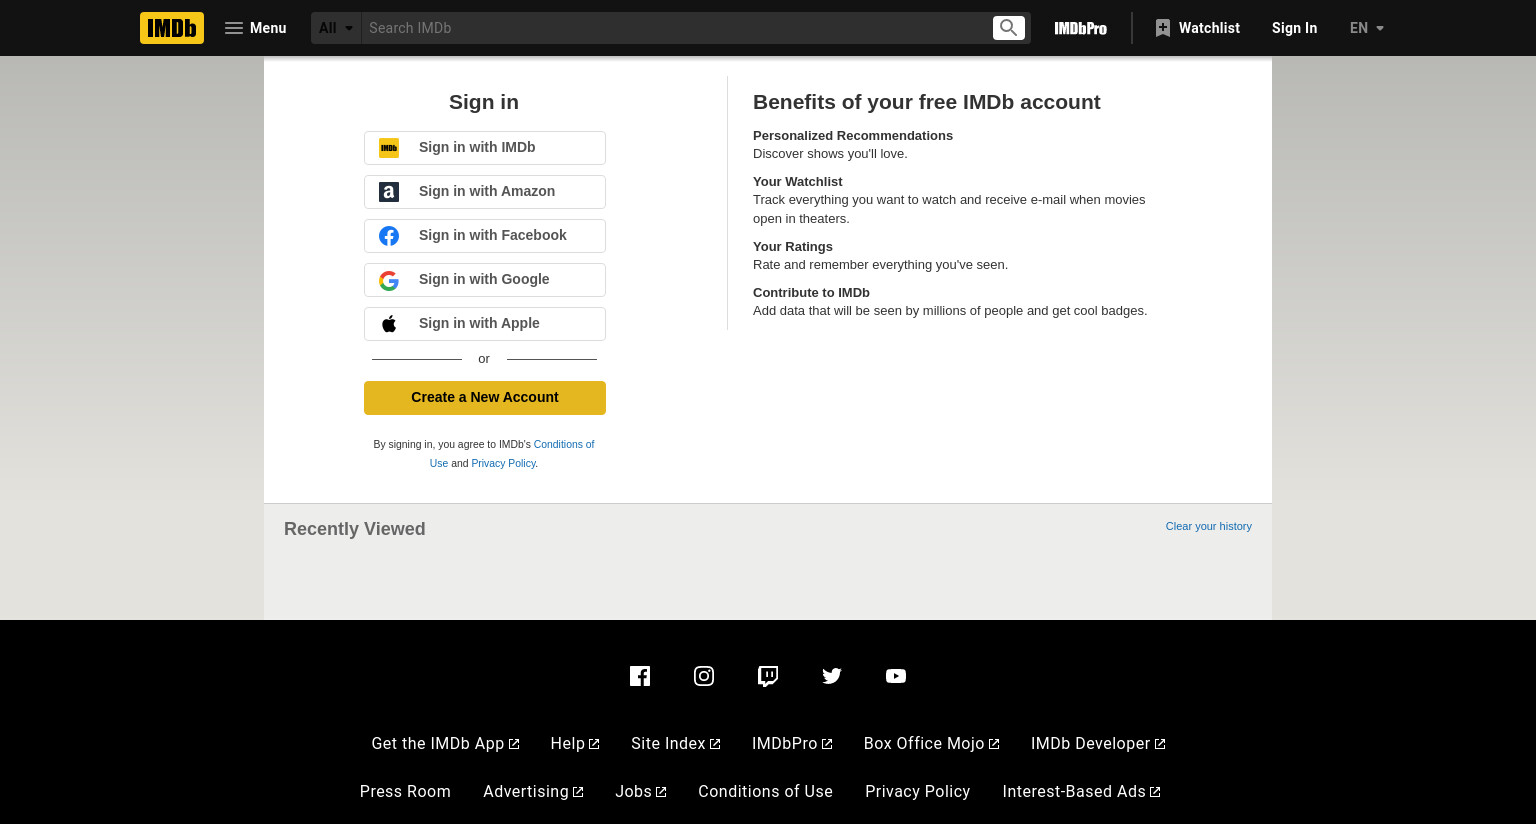Image resolution: width=1536 pixels, height=824 pixels.
Task: Click Create a New Account button
Action: (485, 397)
